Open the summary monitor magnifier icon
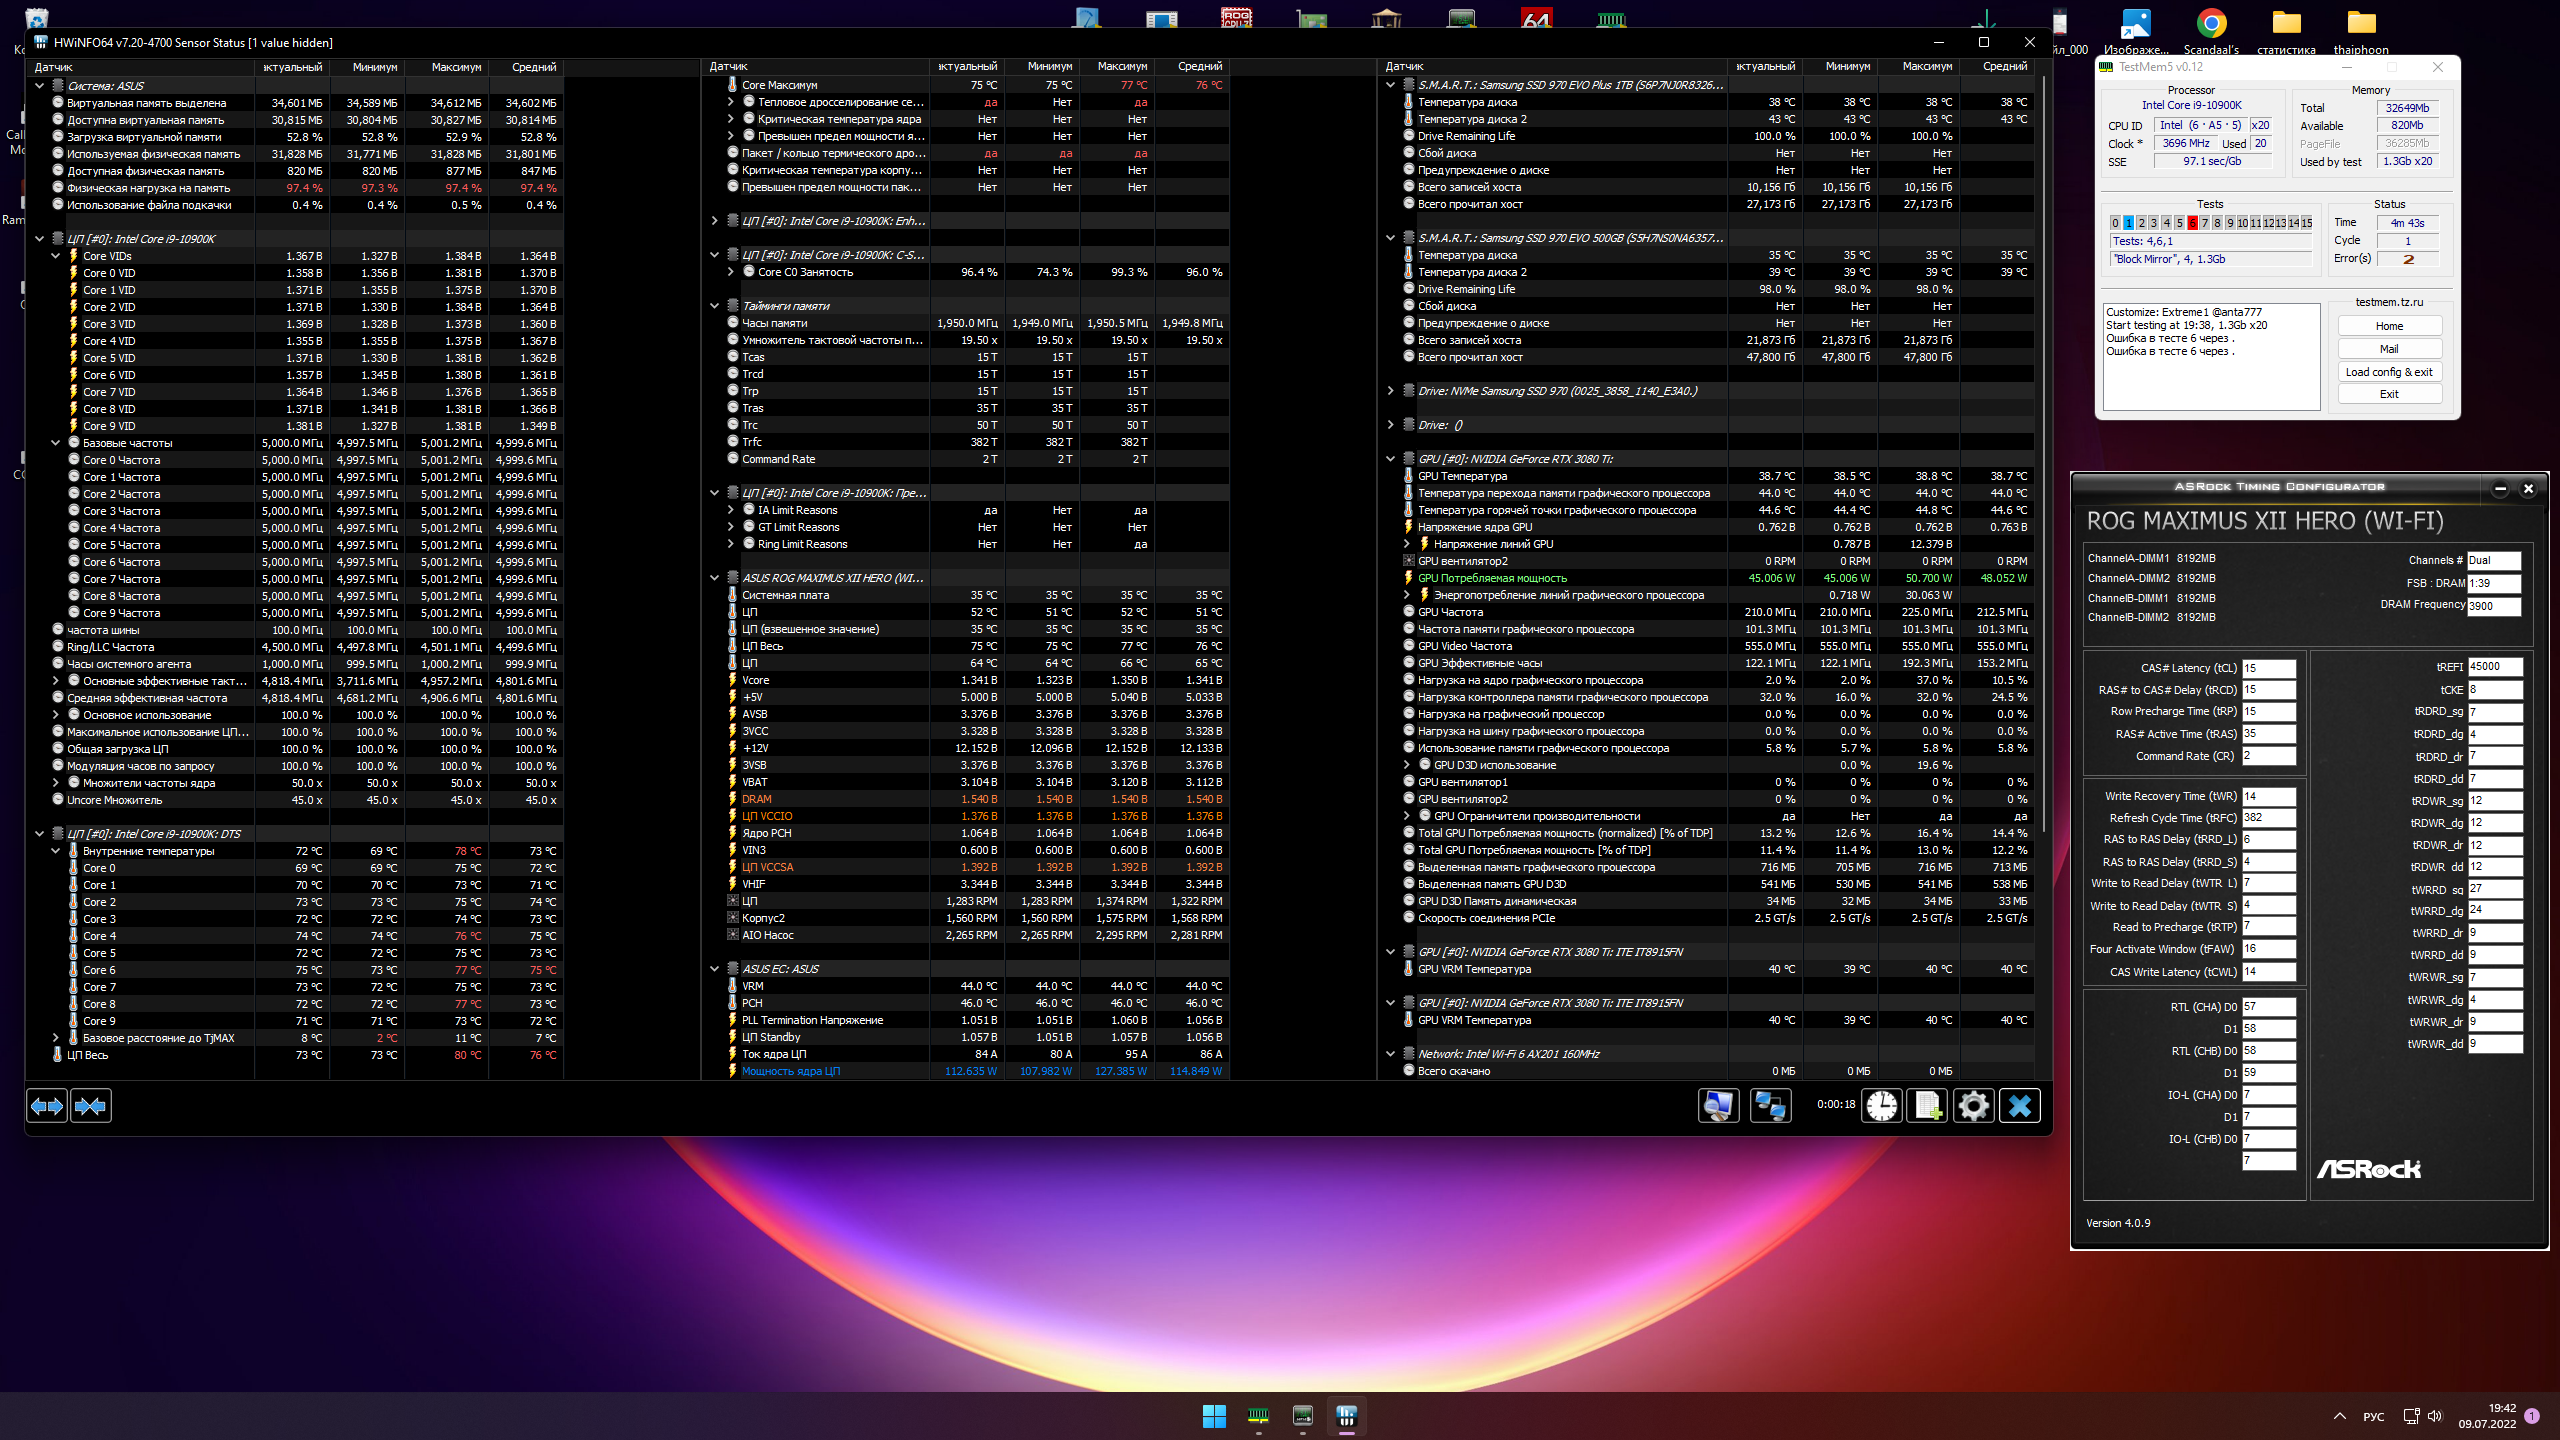 [1718, 1106]
